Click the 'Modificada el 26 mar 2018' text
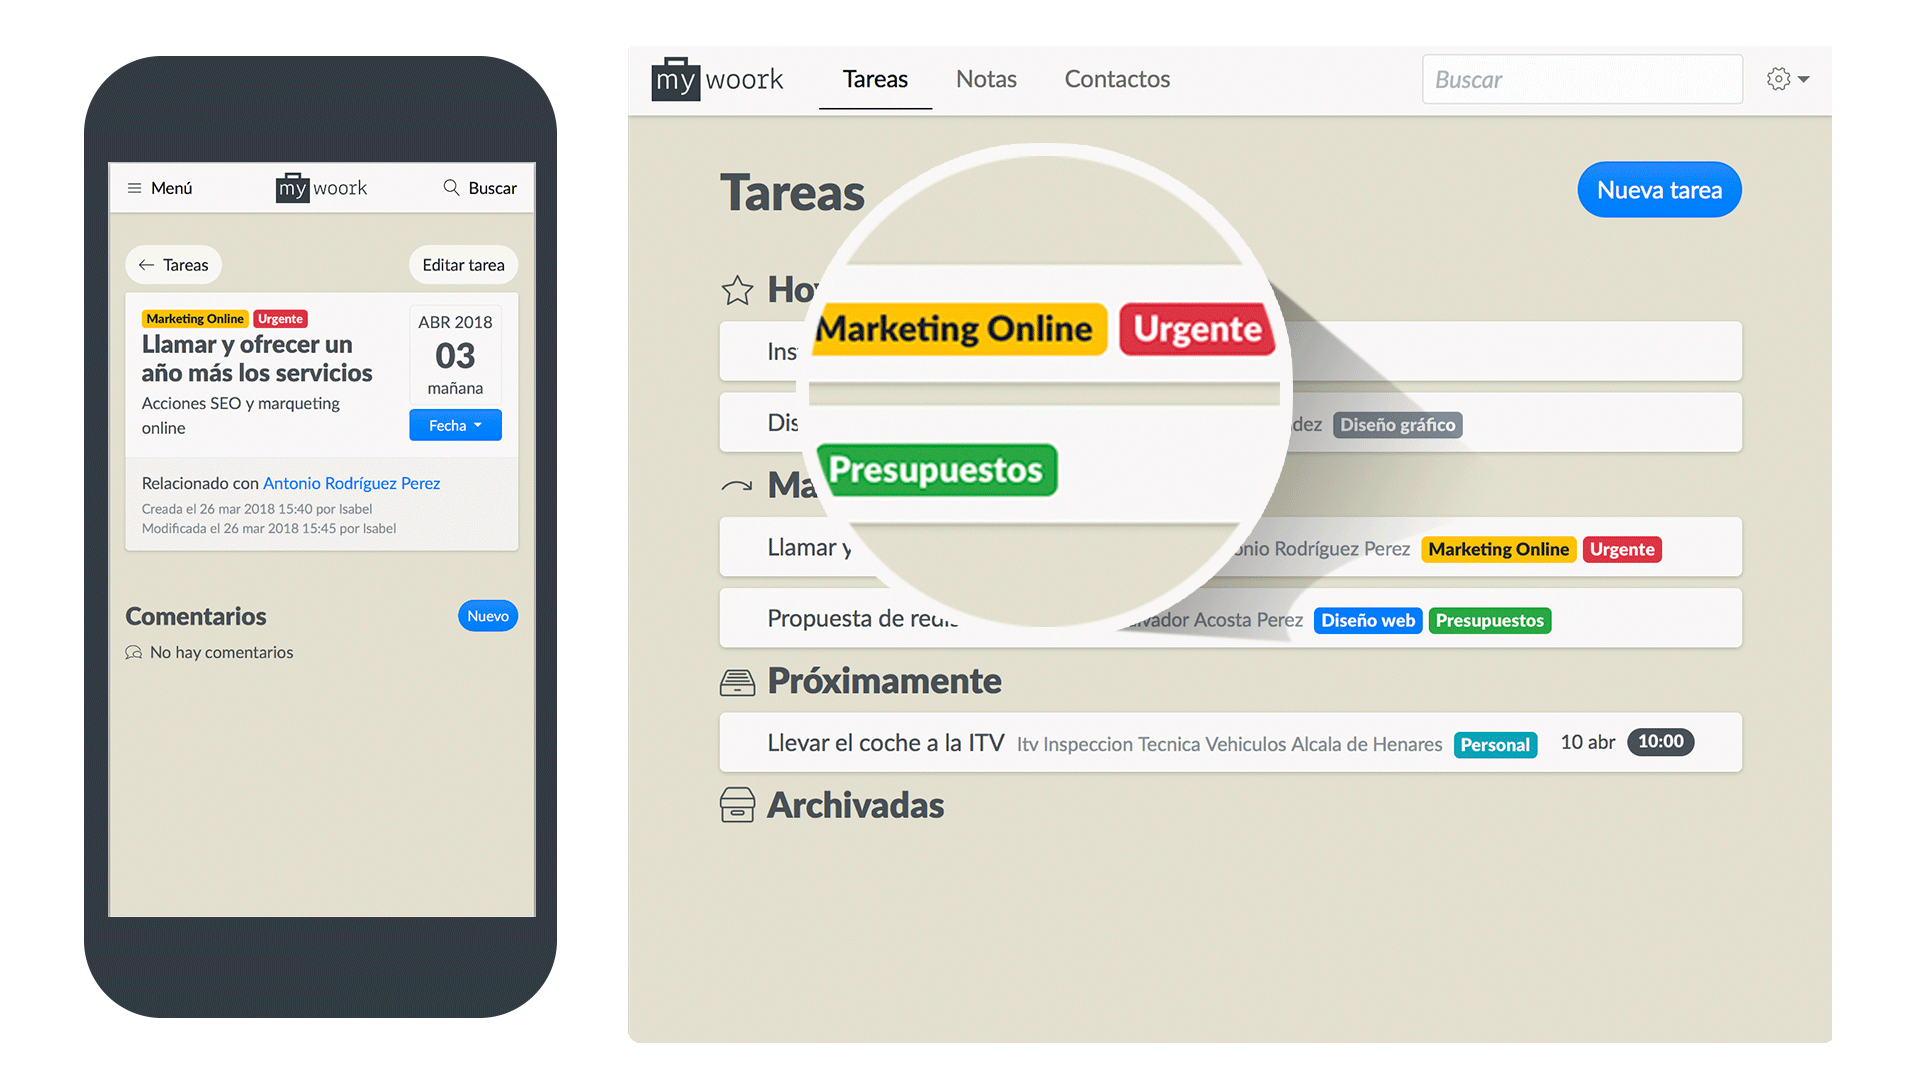 [x=269, y=528]
